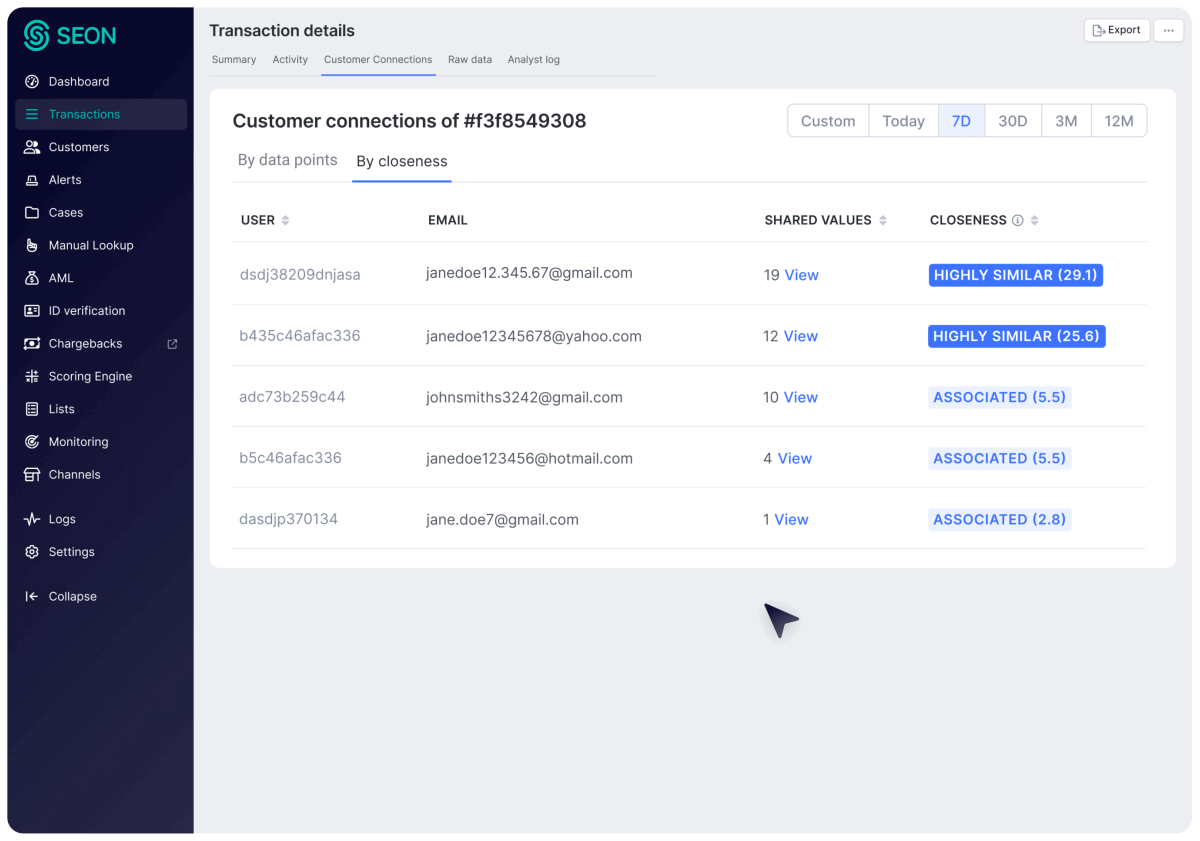Select the ID verification card icon
This screenshot has width=1200, height=841.
point(32,311)
